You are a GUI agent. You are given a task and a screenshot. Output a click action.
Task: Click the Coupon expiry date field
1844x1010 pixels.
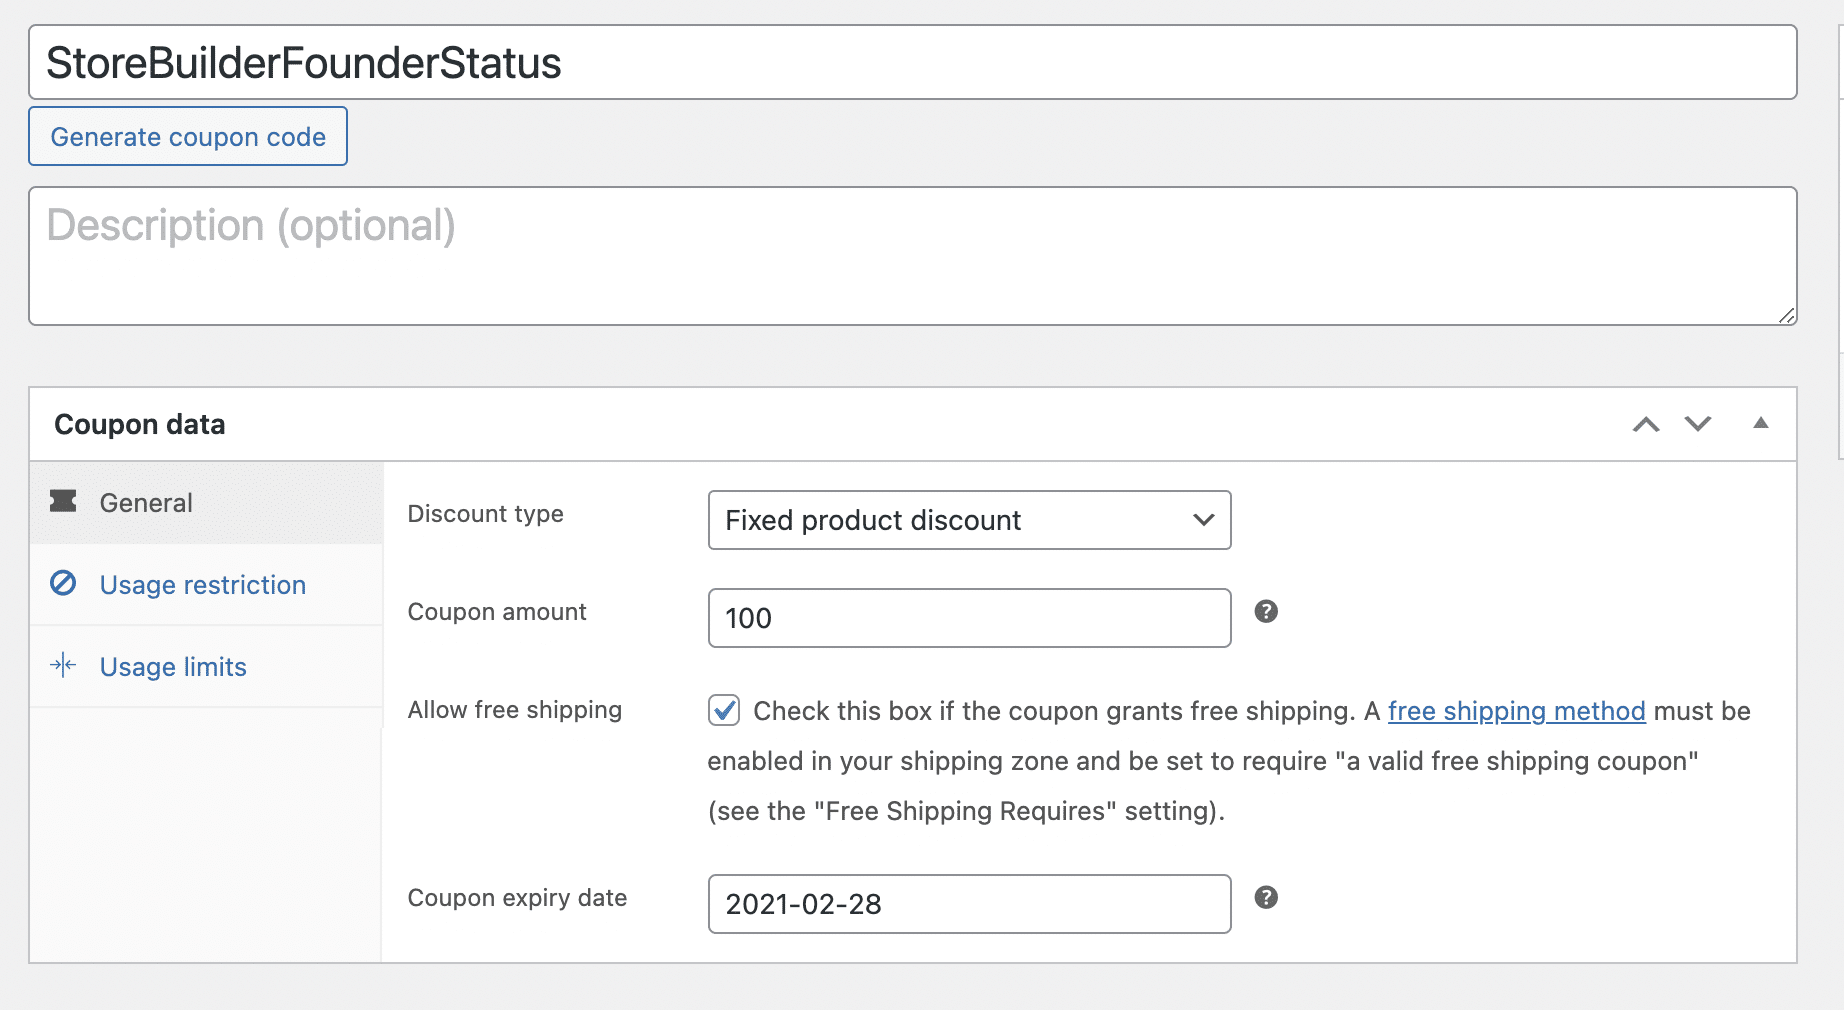click(x=969, y=904)
